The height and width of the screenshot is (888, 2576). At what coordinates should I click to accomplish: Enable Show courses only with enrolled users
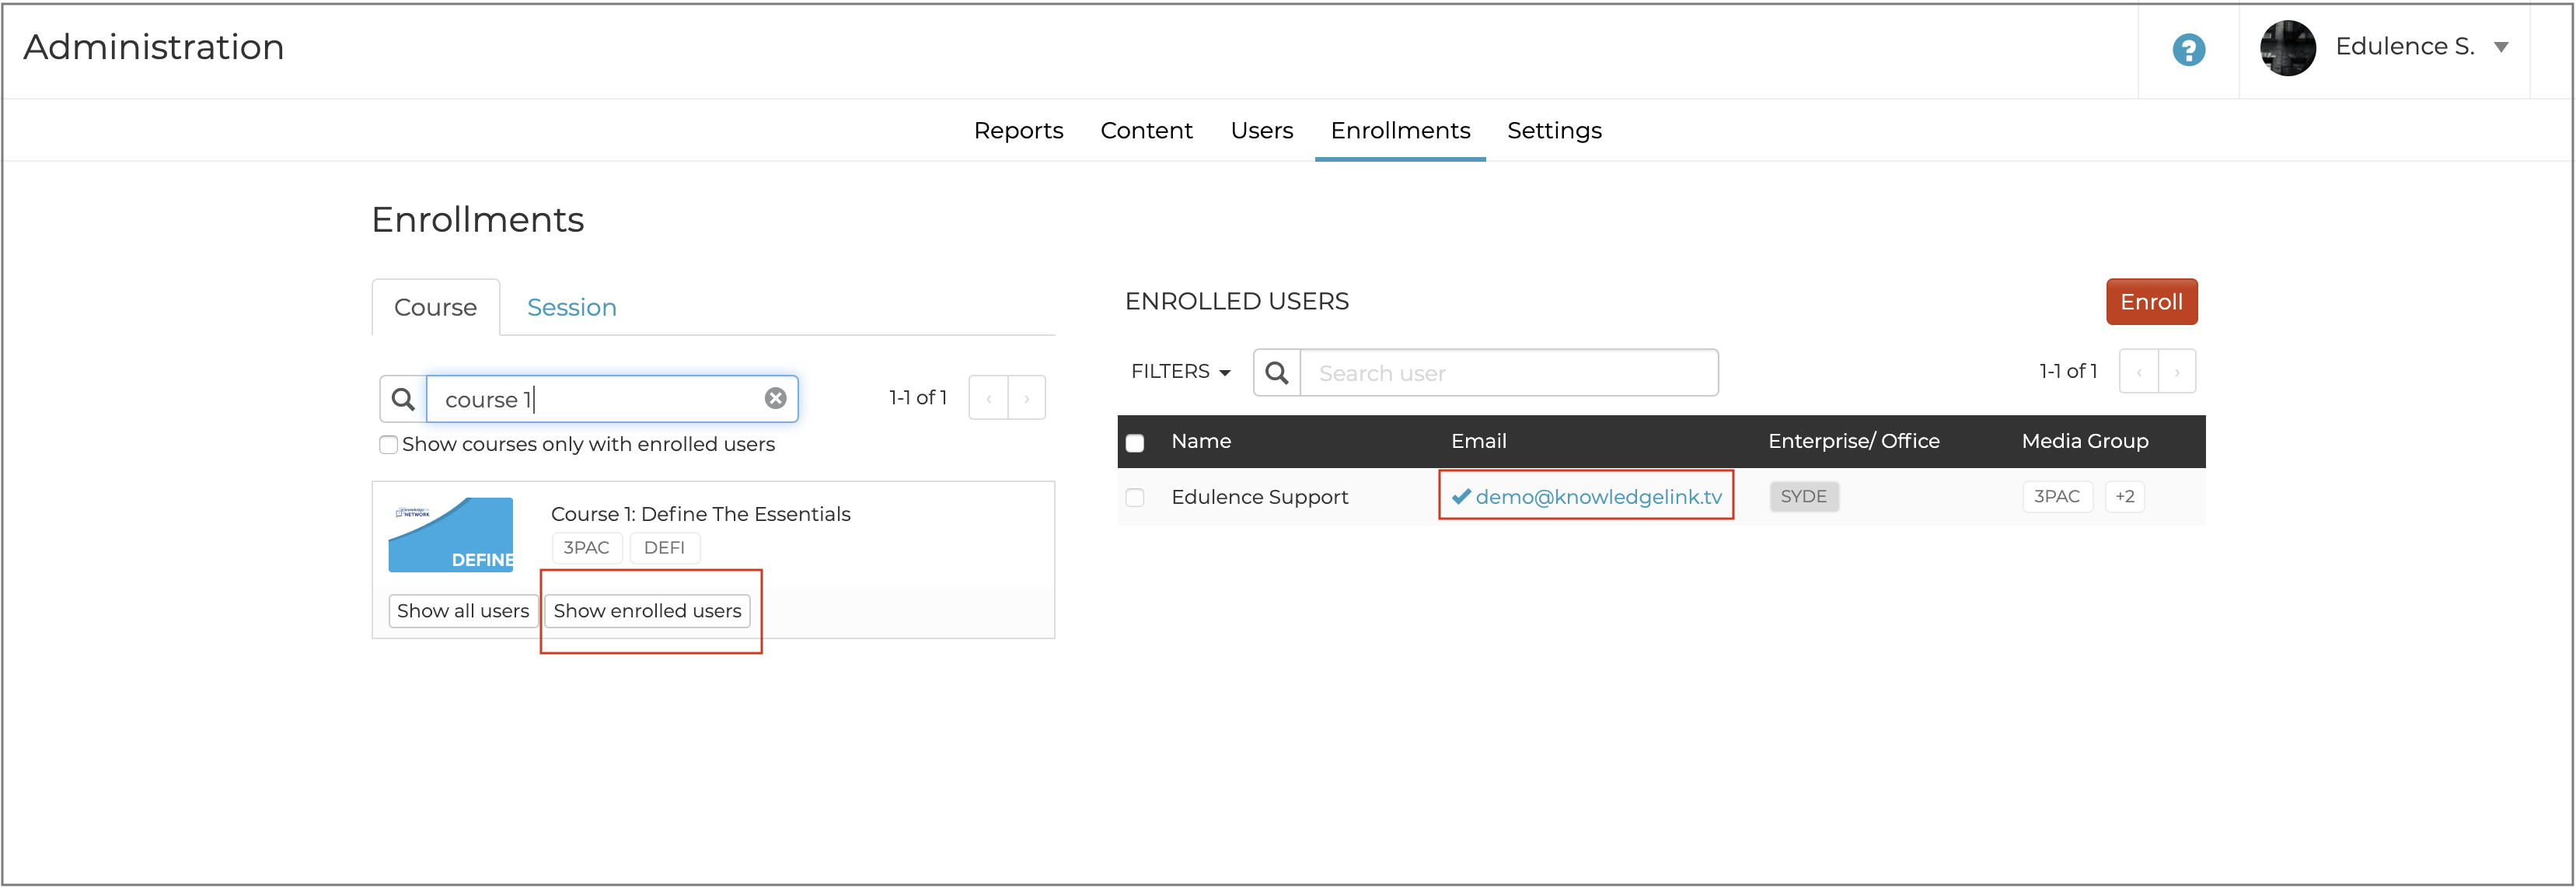coord(388,445)
